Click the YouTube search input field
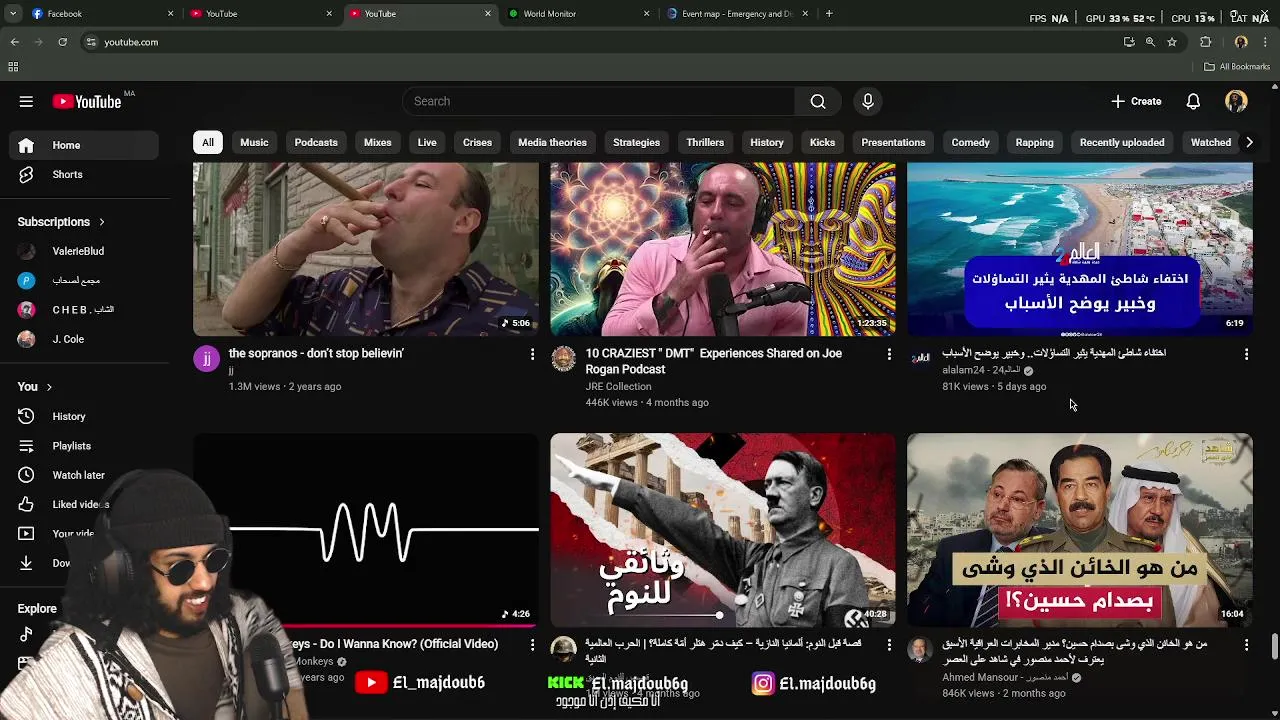Viewport: 1280px width, 720px height. click(x=598, y=101)
